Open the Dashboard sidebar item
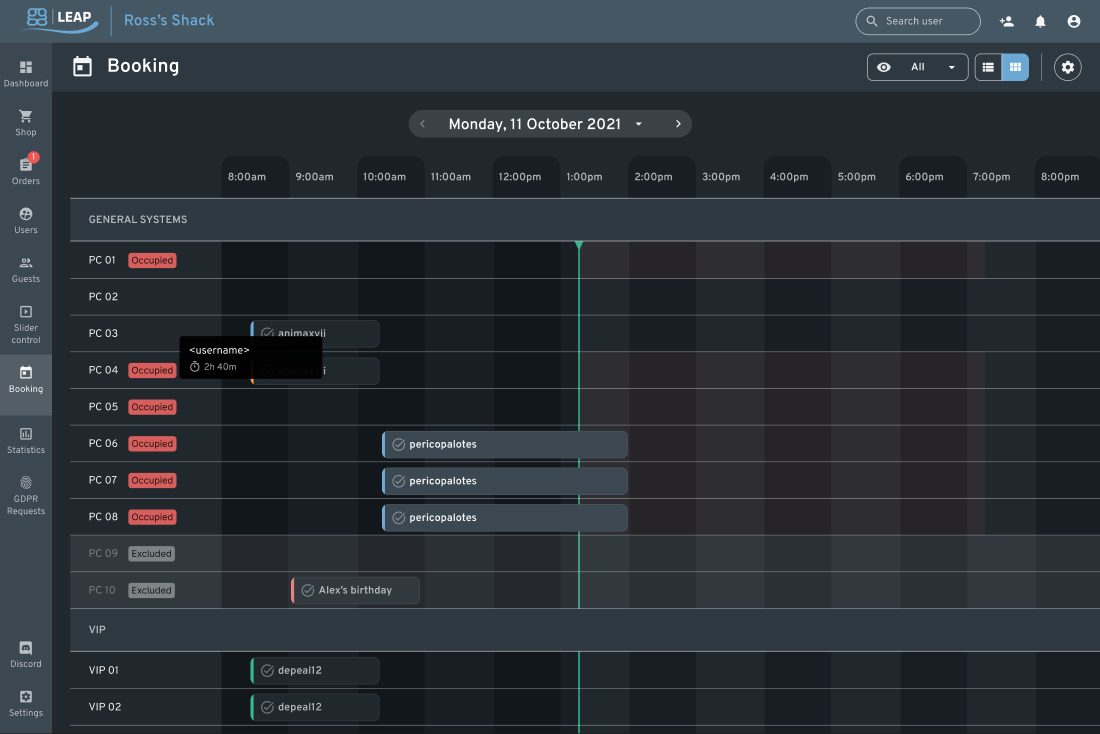 point(25,74)
